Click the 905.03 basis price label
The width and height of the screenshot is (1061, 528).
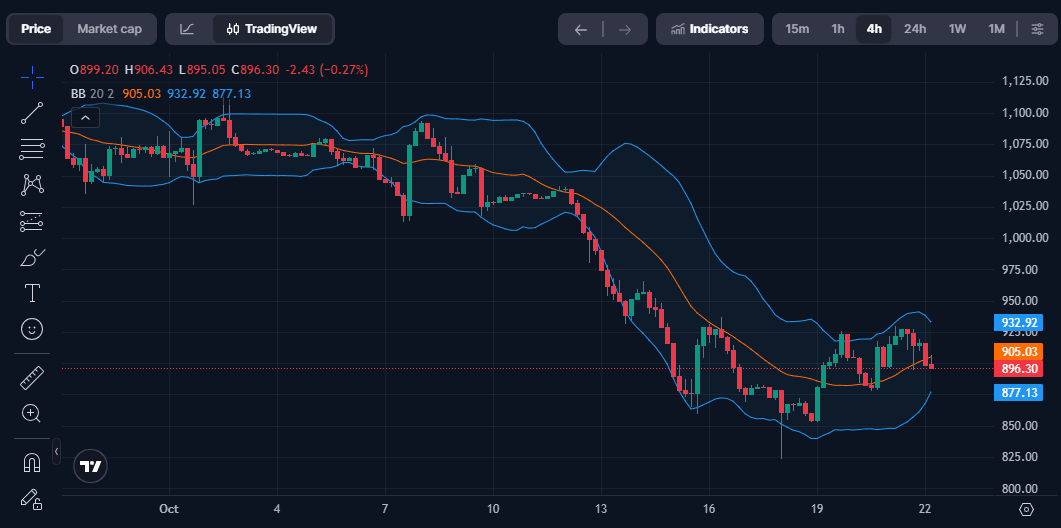[x=1019, y=351]
